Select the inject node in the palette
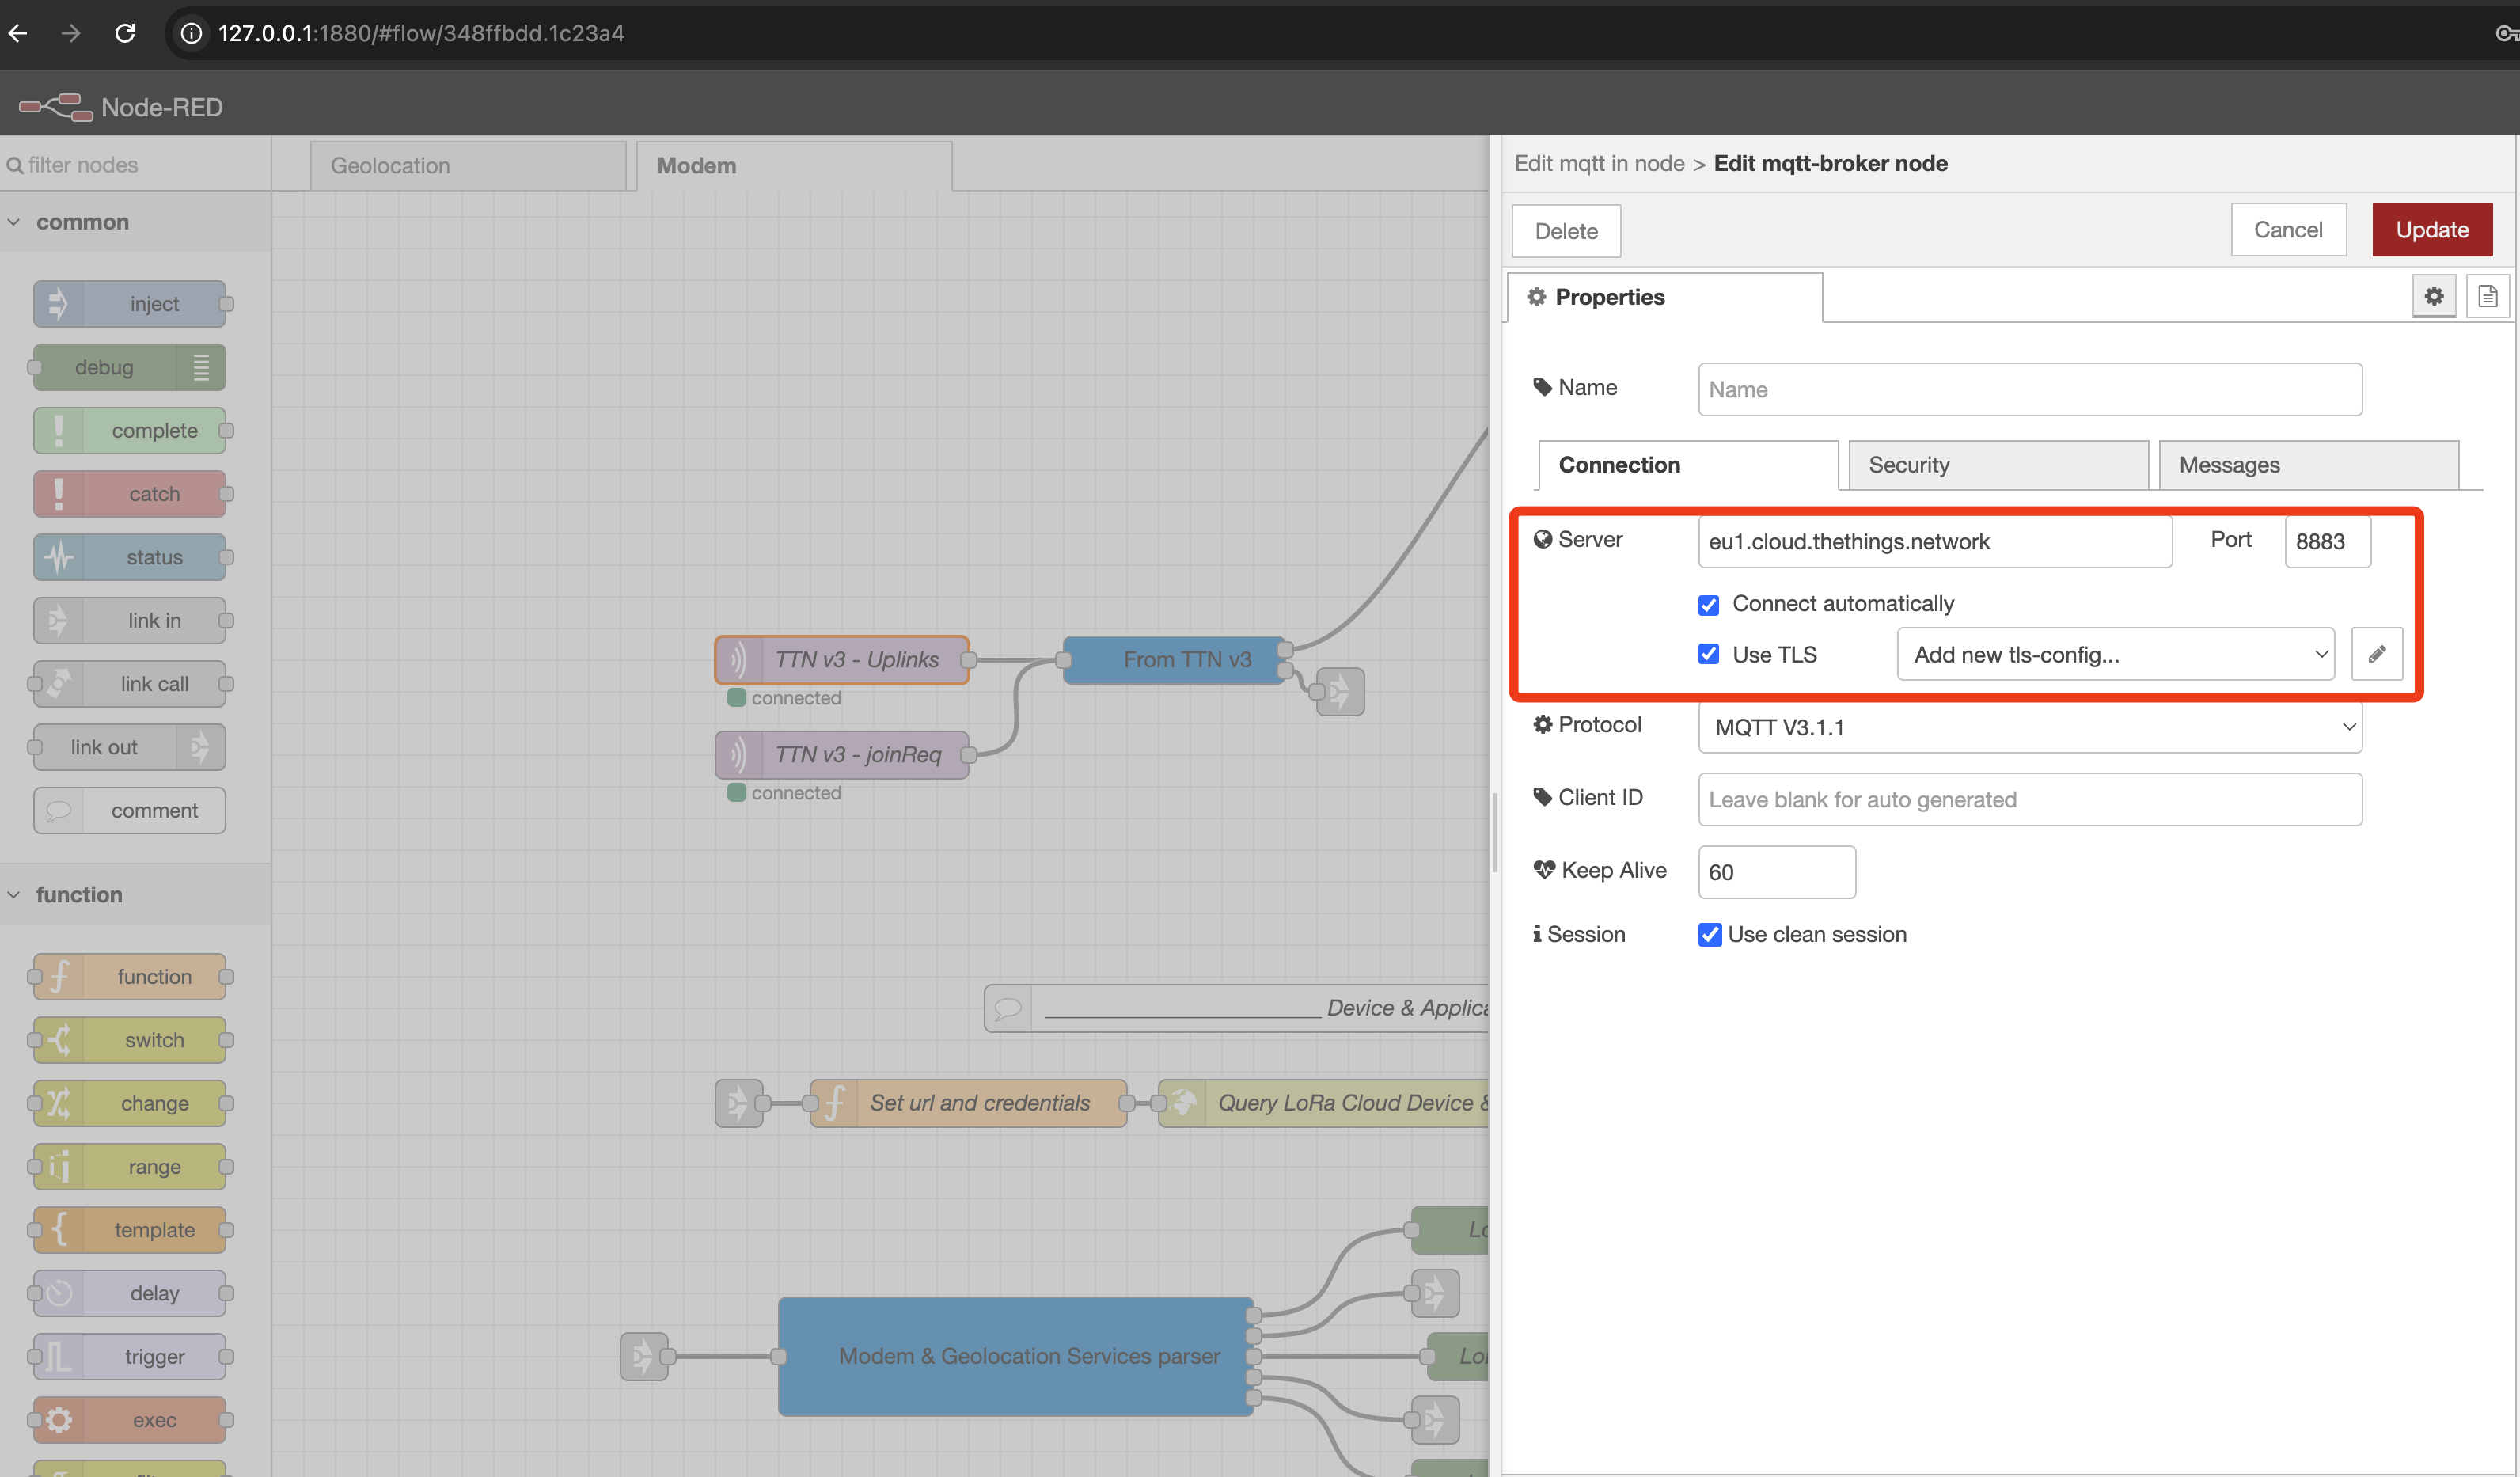 [131, 303]
